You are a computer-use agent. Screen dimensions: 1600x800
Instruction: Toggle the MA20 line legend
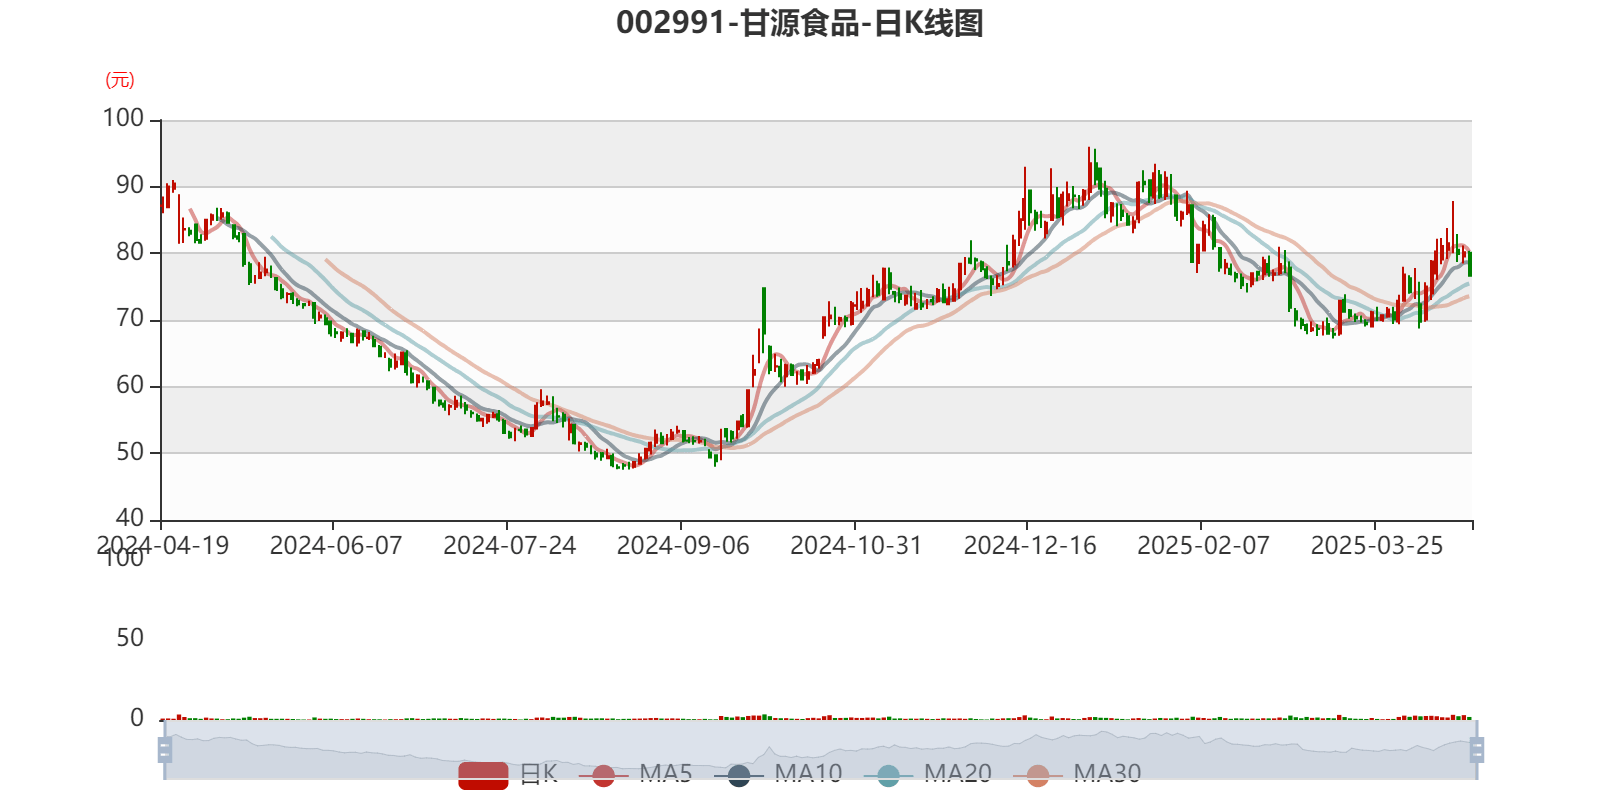(x=927, y=774)
